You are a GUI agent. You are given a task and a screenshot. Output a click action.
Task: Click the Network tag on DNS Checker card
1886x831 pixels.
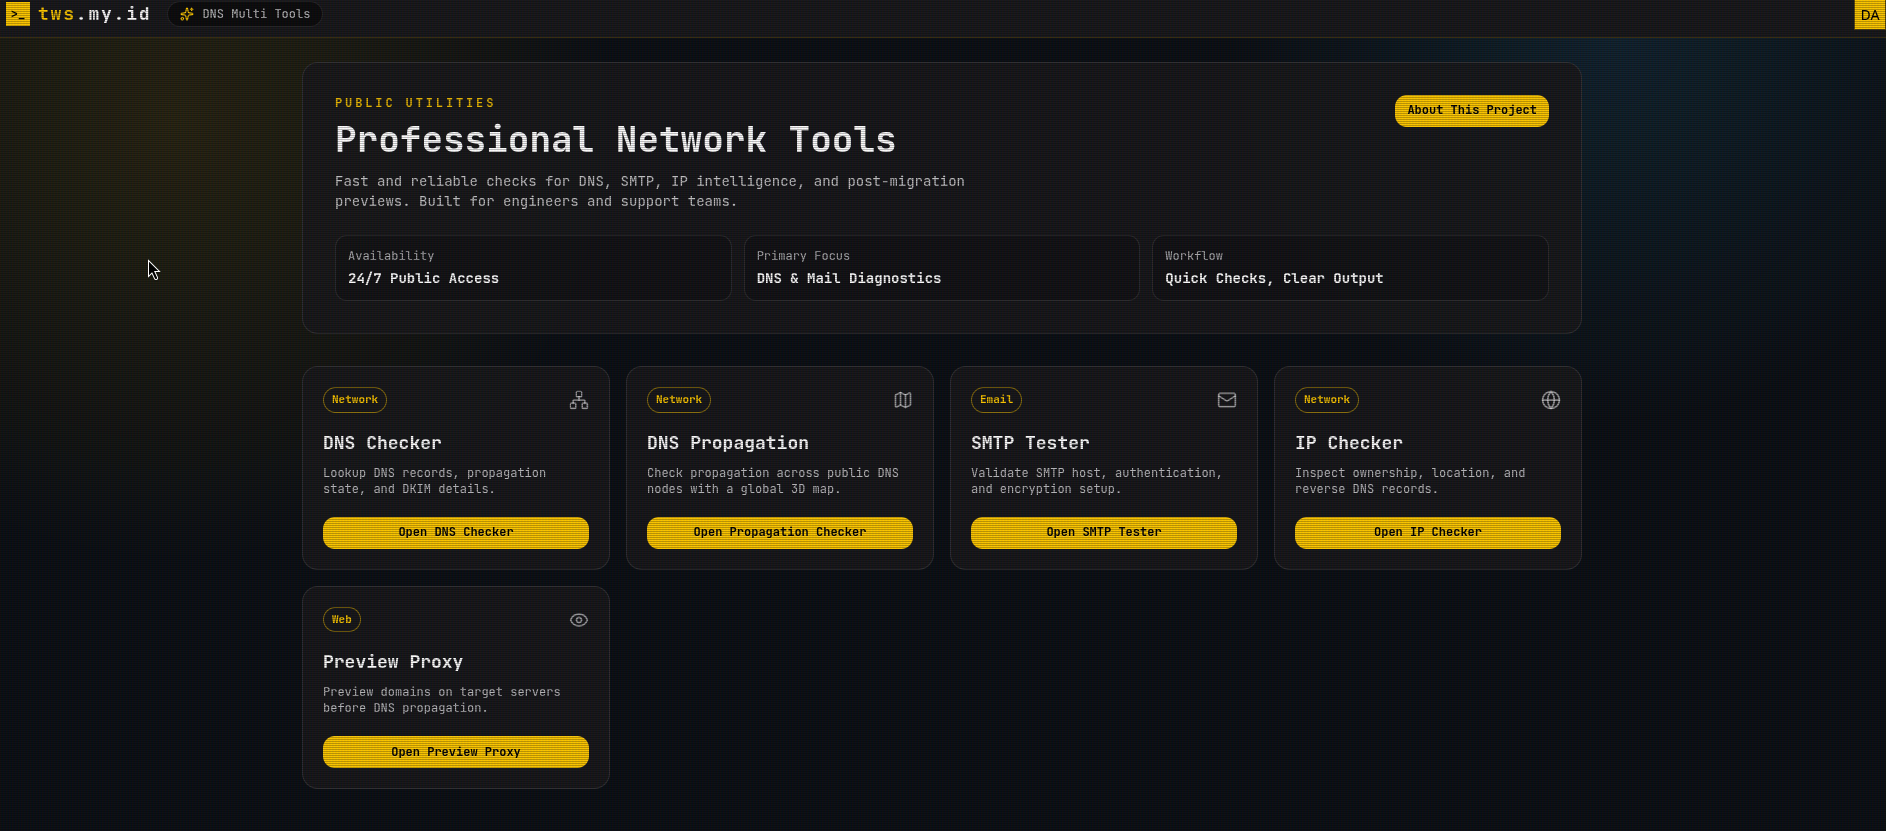(x=355, y=400)
